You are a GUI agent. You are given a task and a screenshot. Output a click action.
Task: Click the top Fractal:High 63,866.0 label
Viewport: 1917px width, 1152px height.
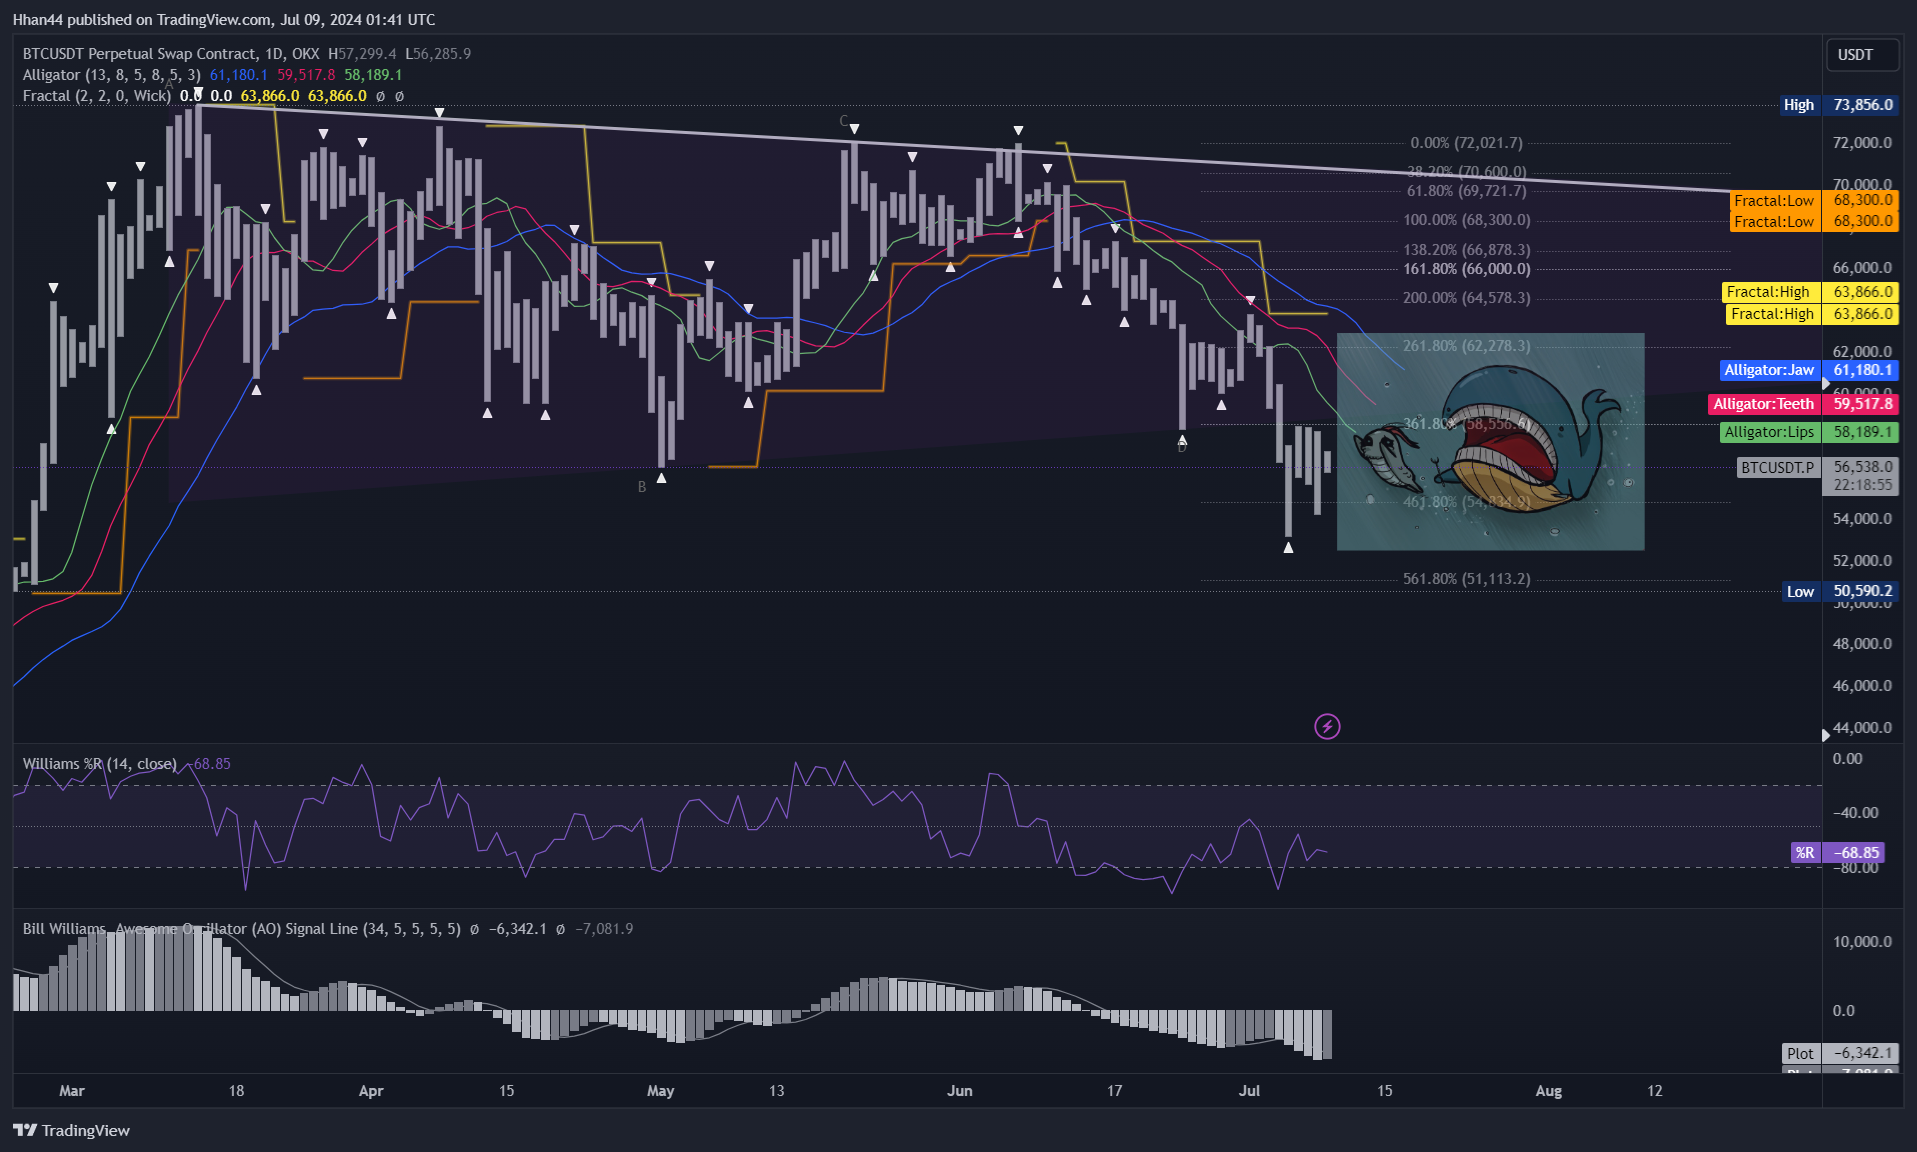tap(1809, 292)
